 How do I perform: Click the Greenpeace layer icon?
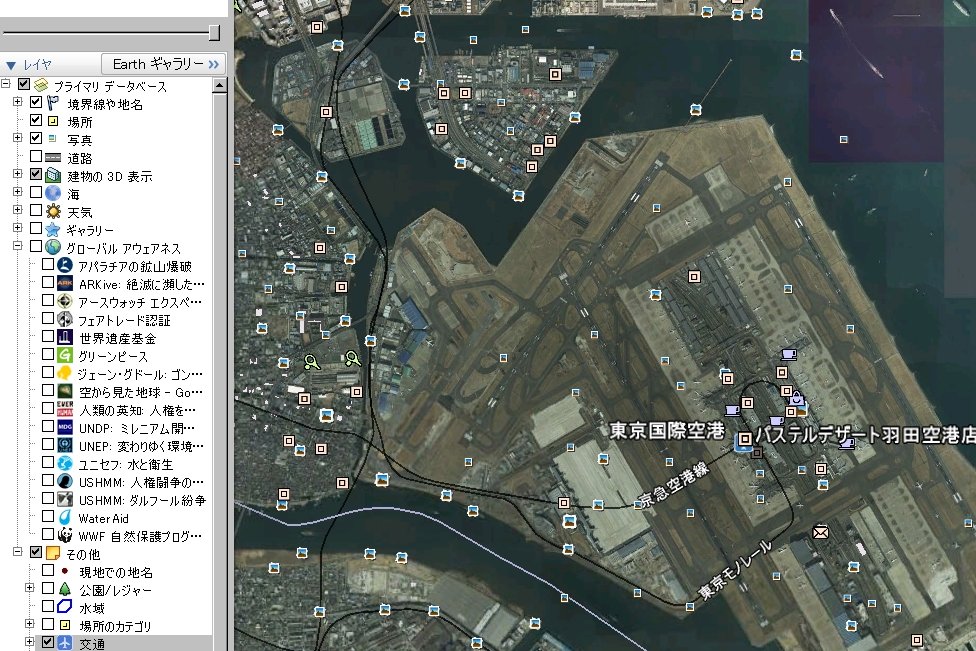tap(65, 356)
